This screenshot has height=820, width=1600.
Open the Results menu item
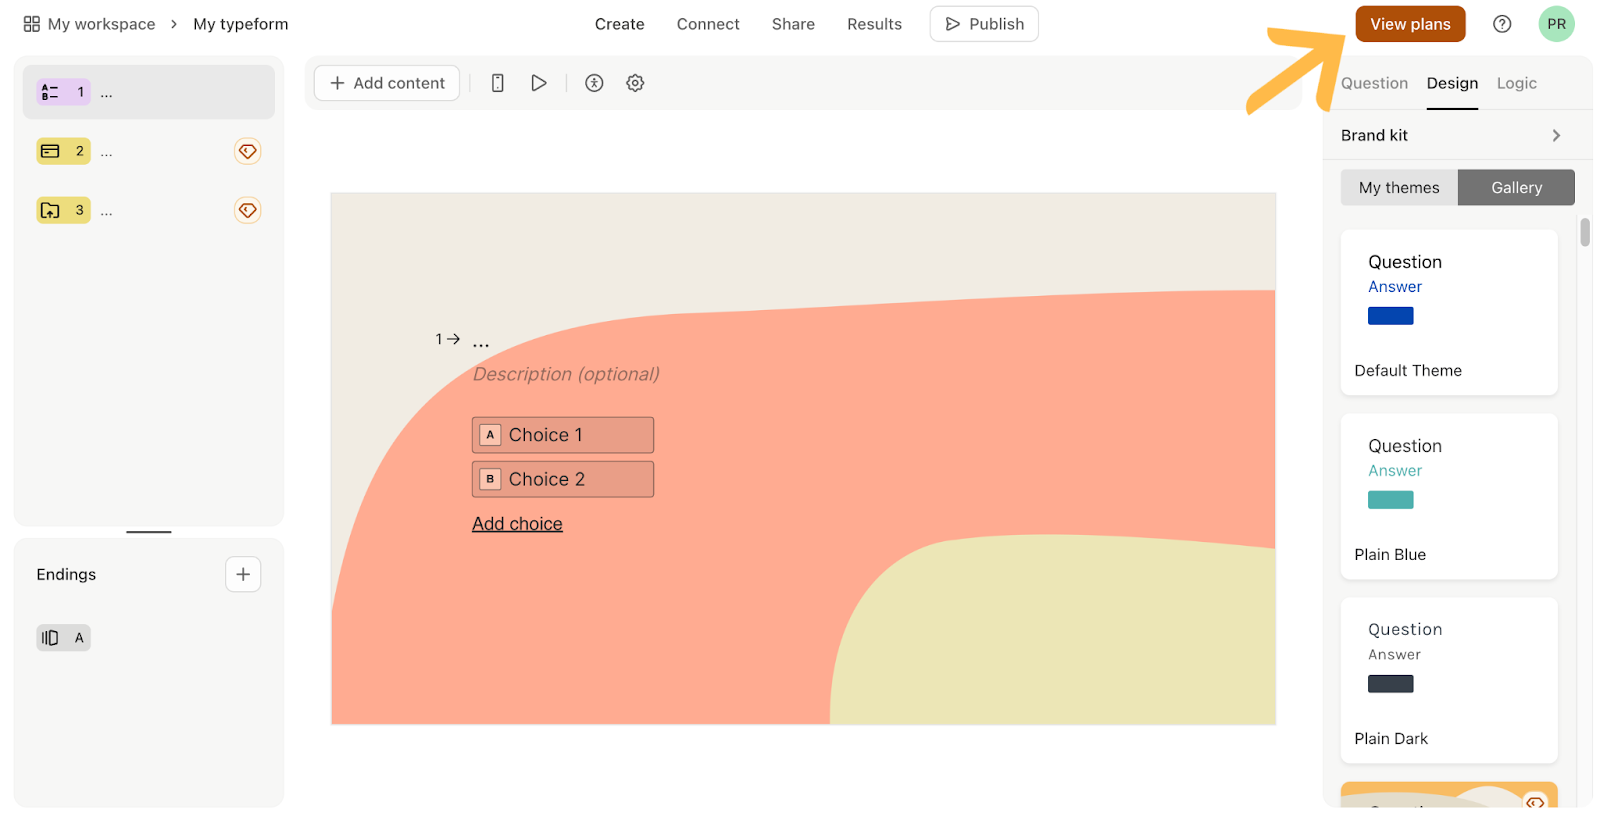coord(874,24)
